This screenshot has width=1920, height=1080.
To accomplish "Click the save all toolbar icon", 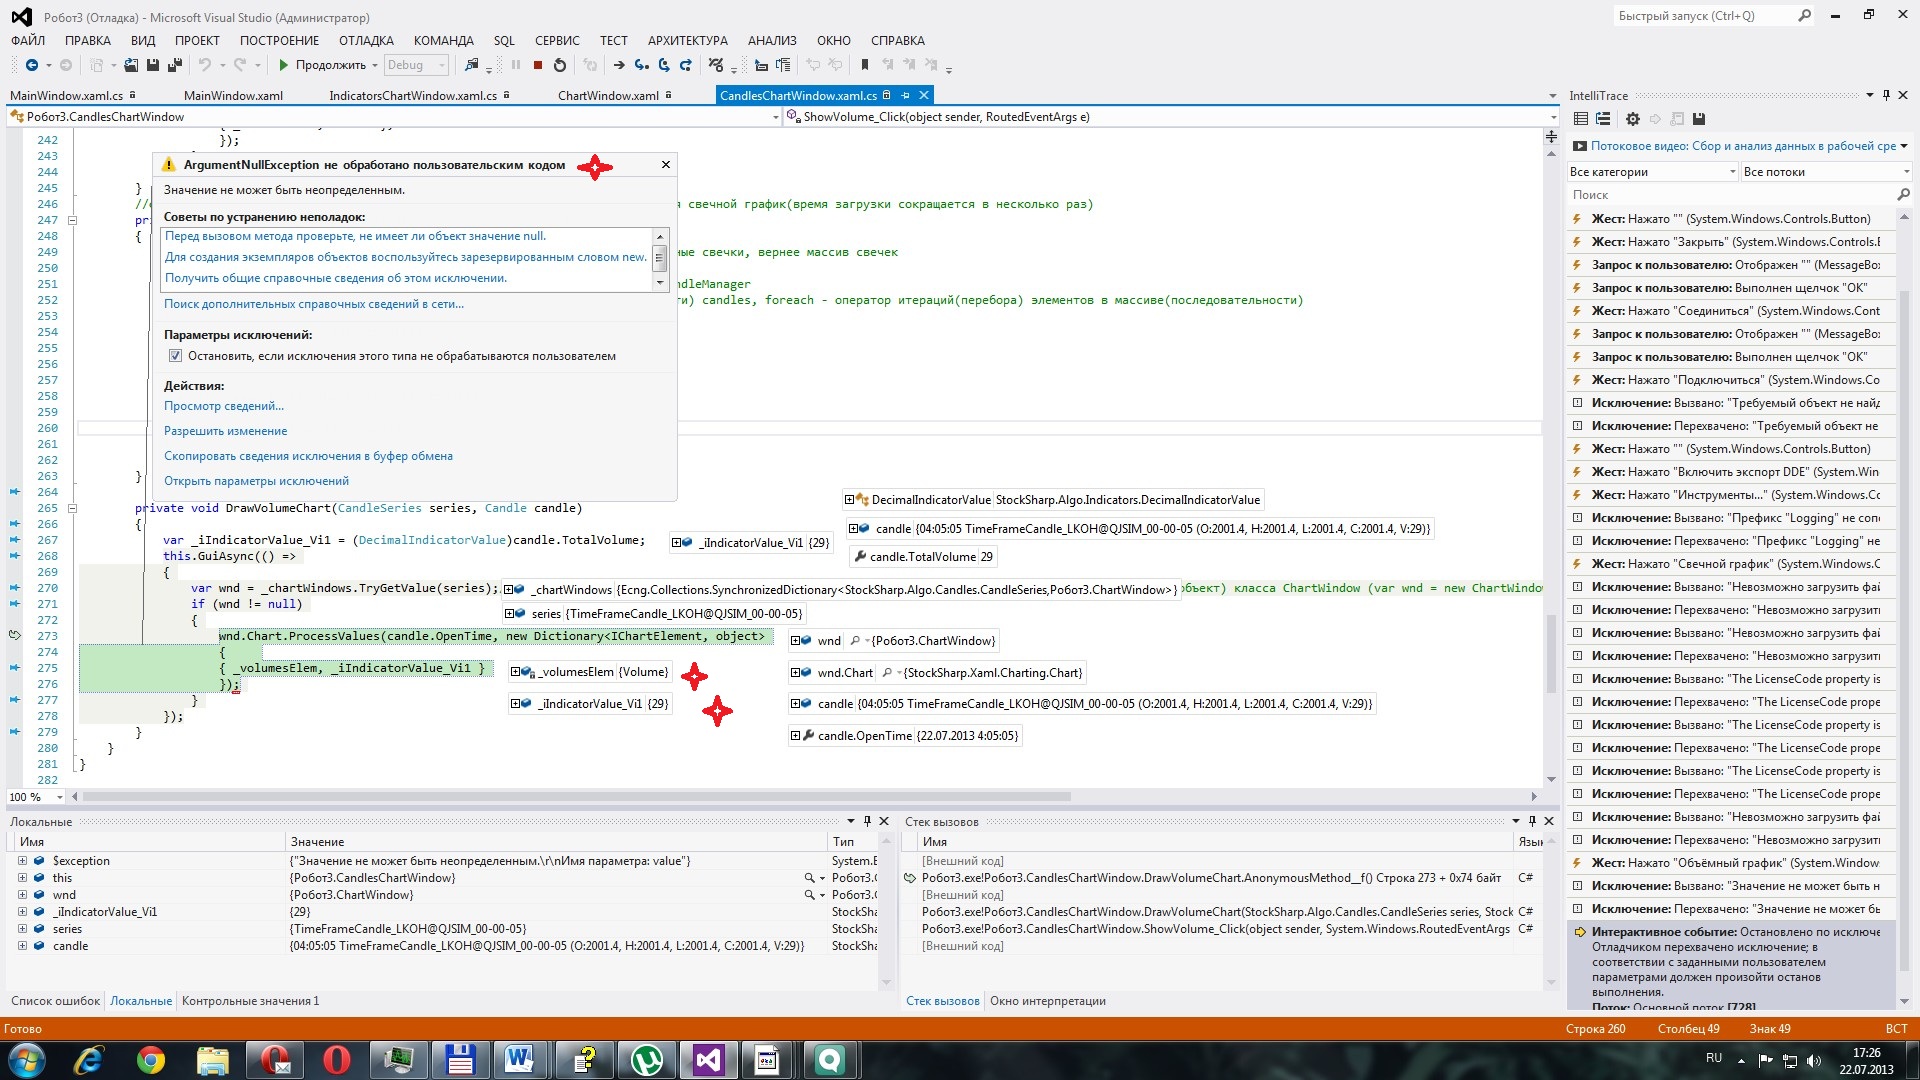I will 175,65.
